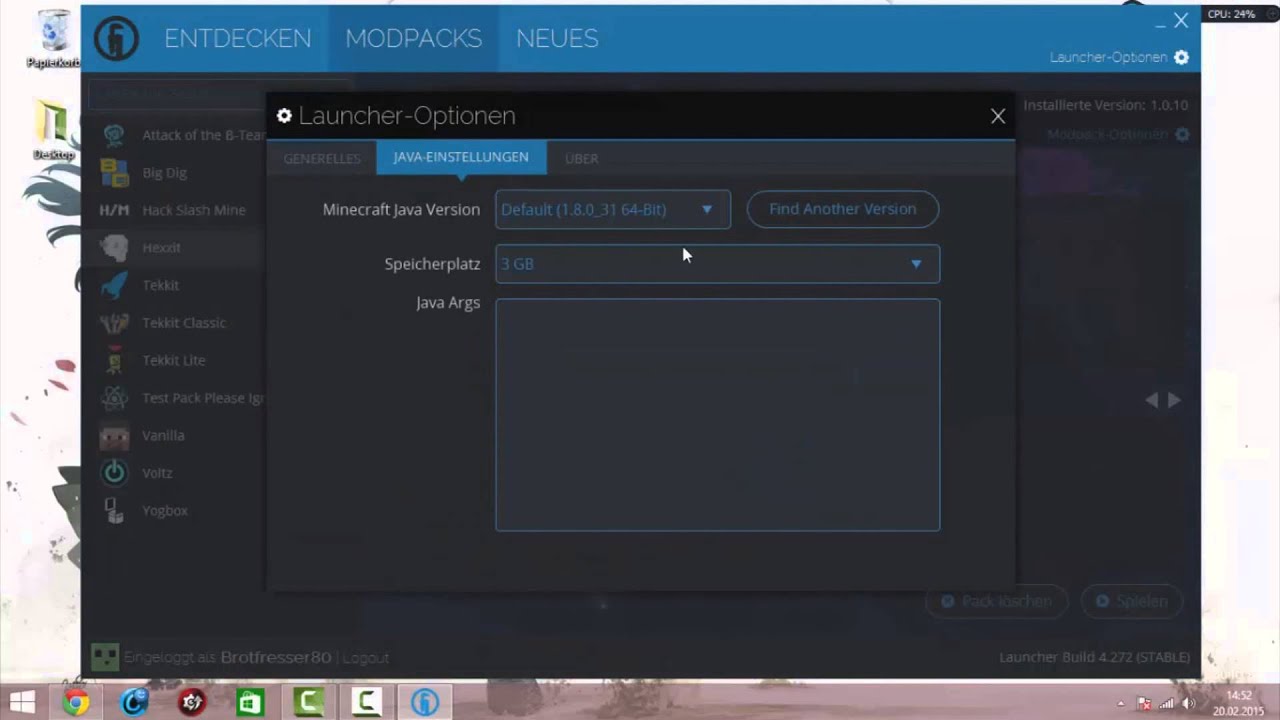
Task: Click the Technic launcher logo icon
Action: pyautogui.click(x=116, y=39)
